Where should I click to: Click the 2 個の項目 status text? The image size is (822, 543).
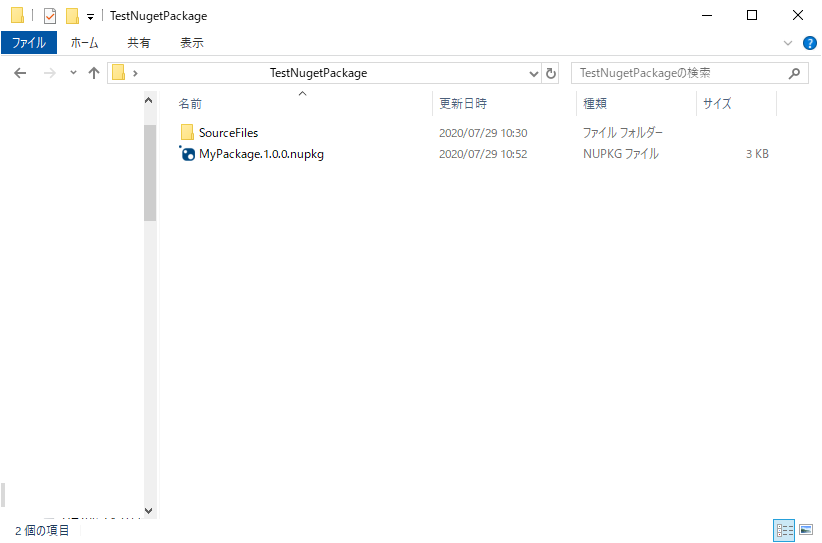[x=42, y=531]
